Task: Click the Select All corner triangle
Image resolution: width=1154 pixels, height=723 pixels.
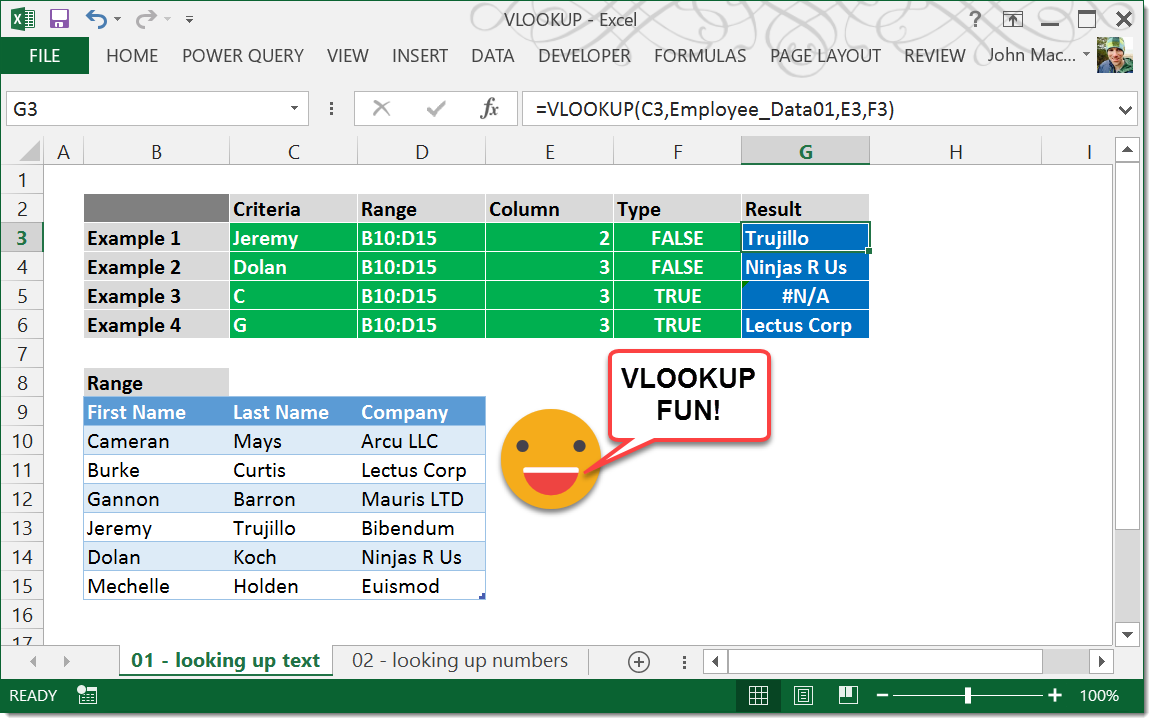Action: [x=29, y=152]
